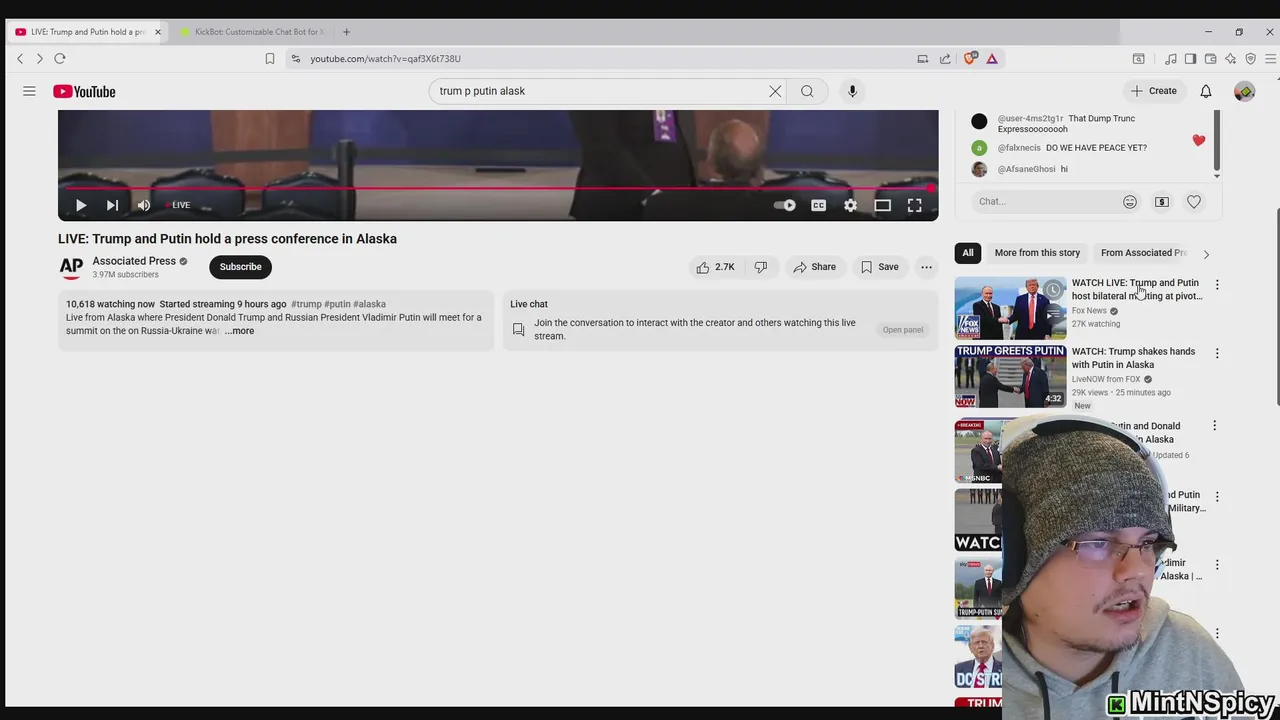Open a new browser tab
This screenshot has width=1280, height=720.
347,32
